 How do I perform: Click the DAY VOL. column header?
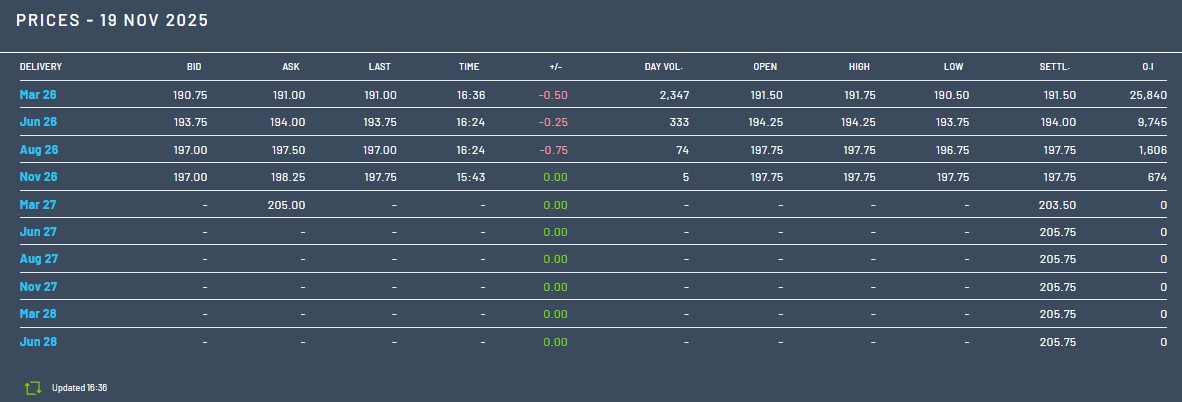pyautogui.click(x=664, y=67)
